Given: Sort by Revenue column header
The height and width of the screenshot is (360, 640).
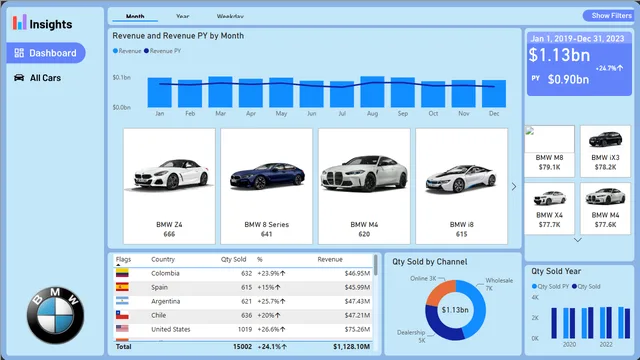Looking at the screenshot, I should 330,259.
